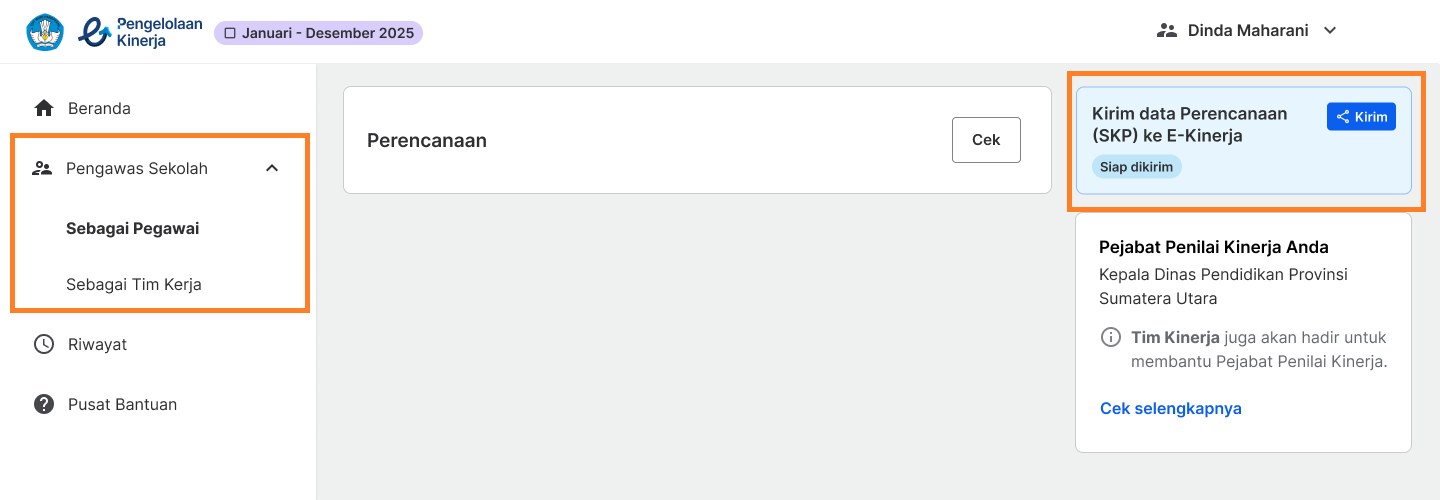Open the Januari - Desember 2025 period selector
The height and width of the screenshot is (500, 1440).
coord(318,33)
